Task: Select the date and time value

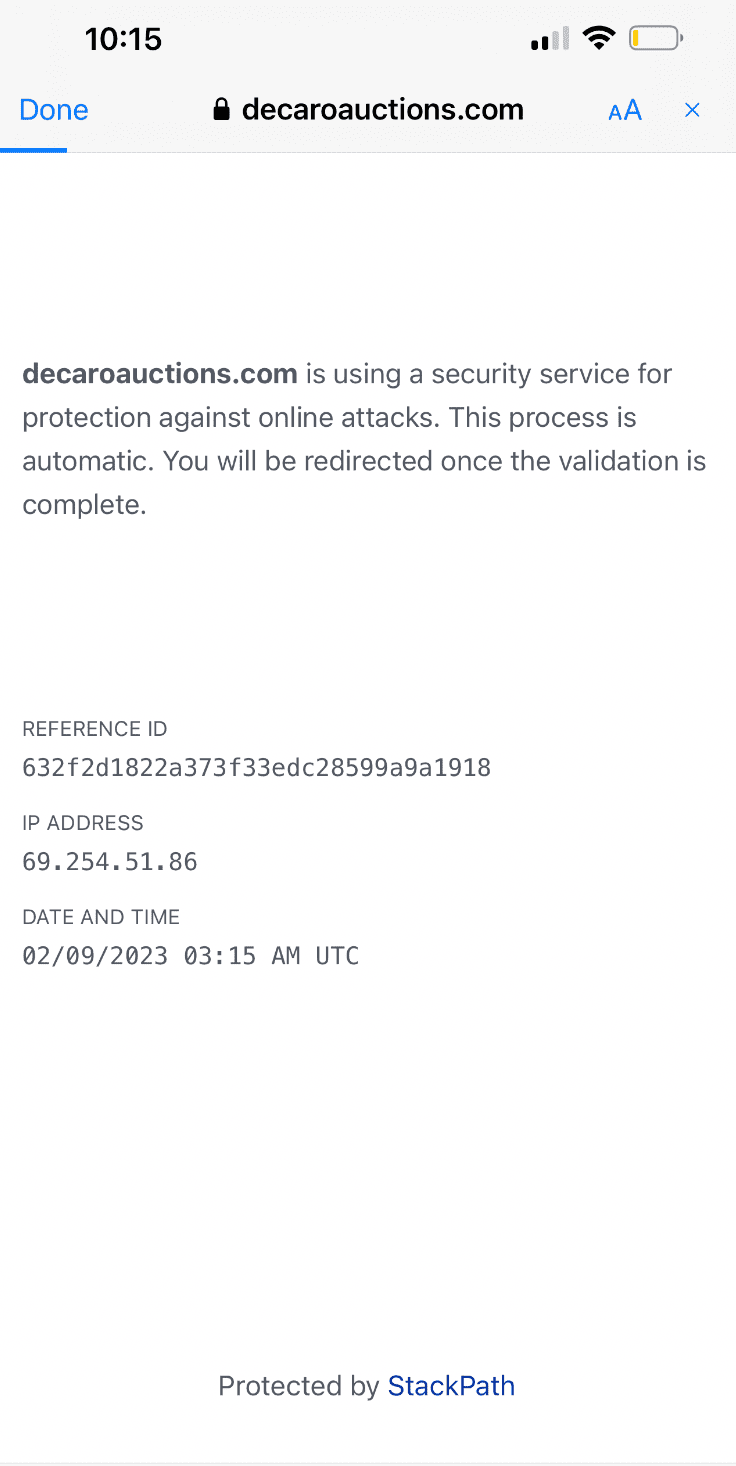Action: (191, 956)
